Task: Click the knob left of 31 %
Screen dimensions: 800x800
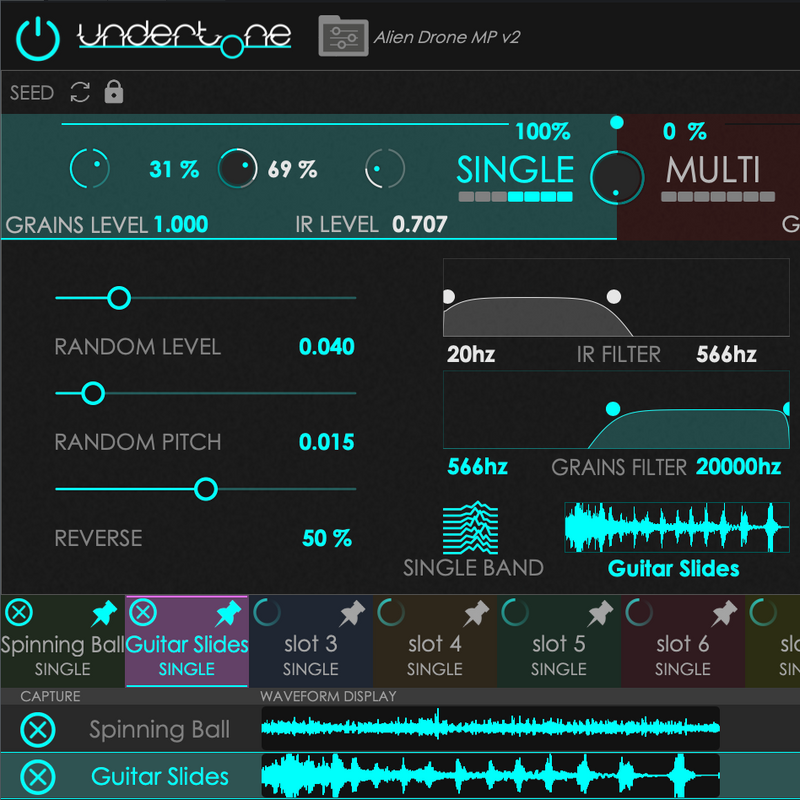Action: (90, 168)
